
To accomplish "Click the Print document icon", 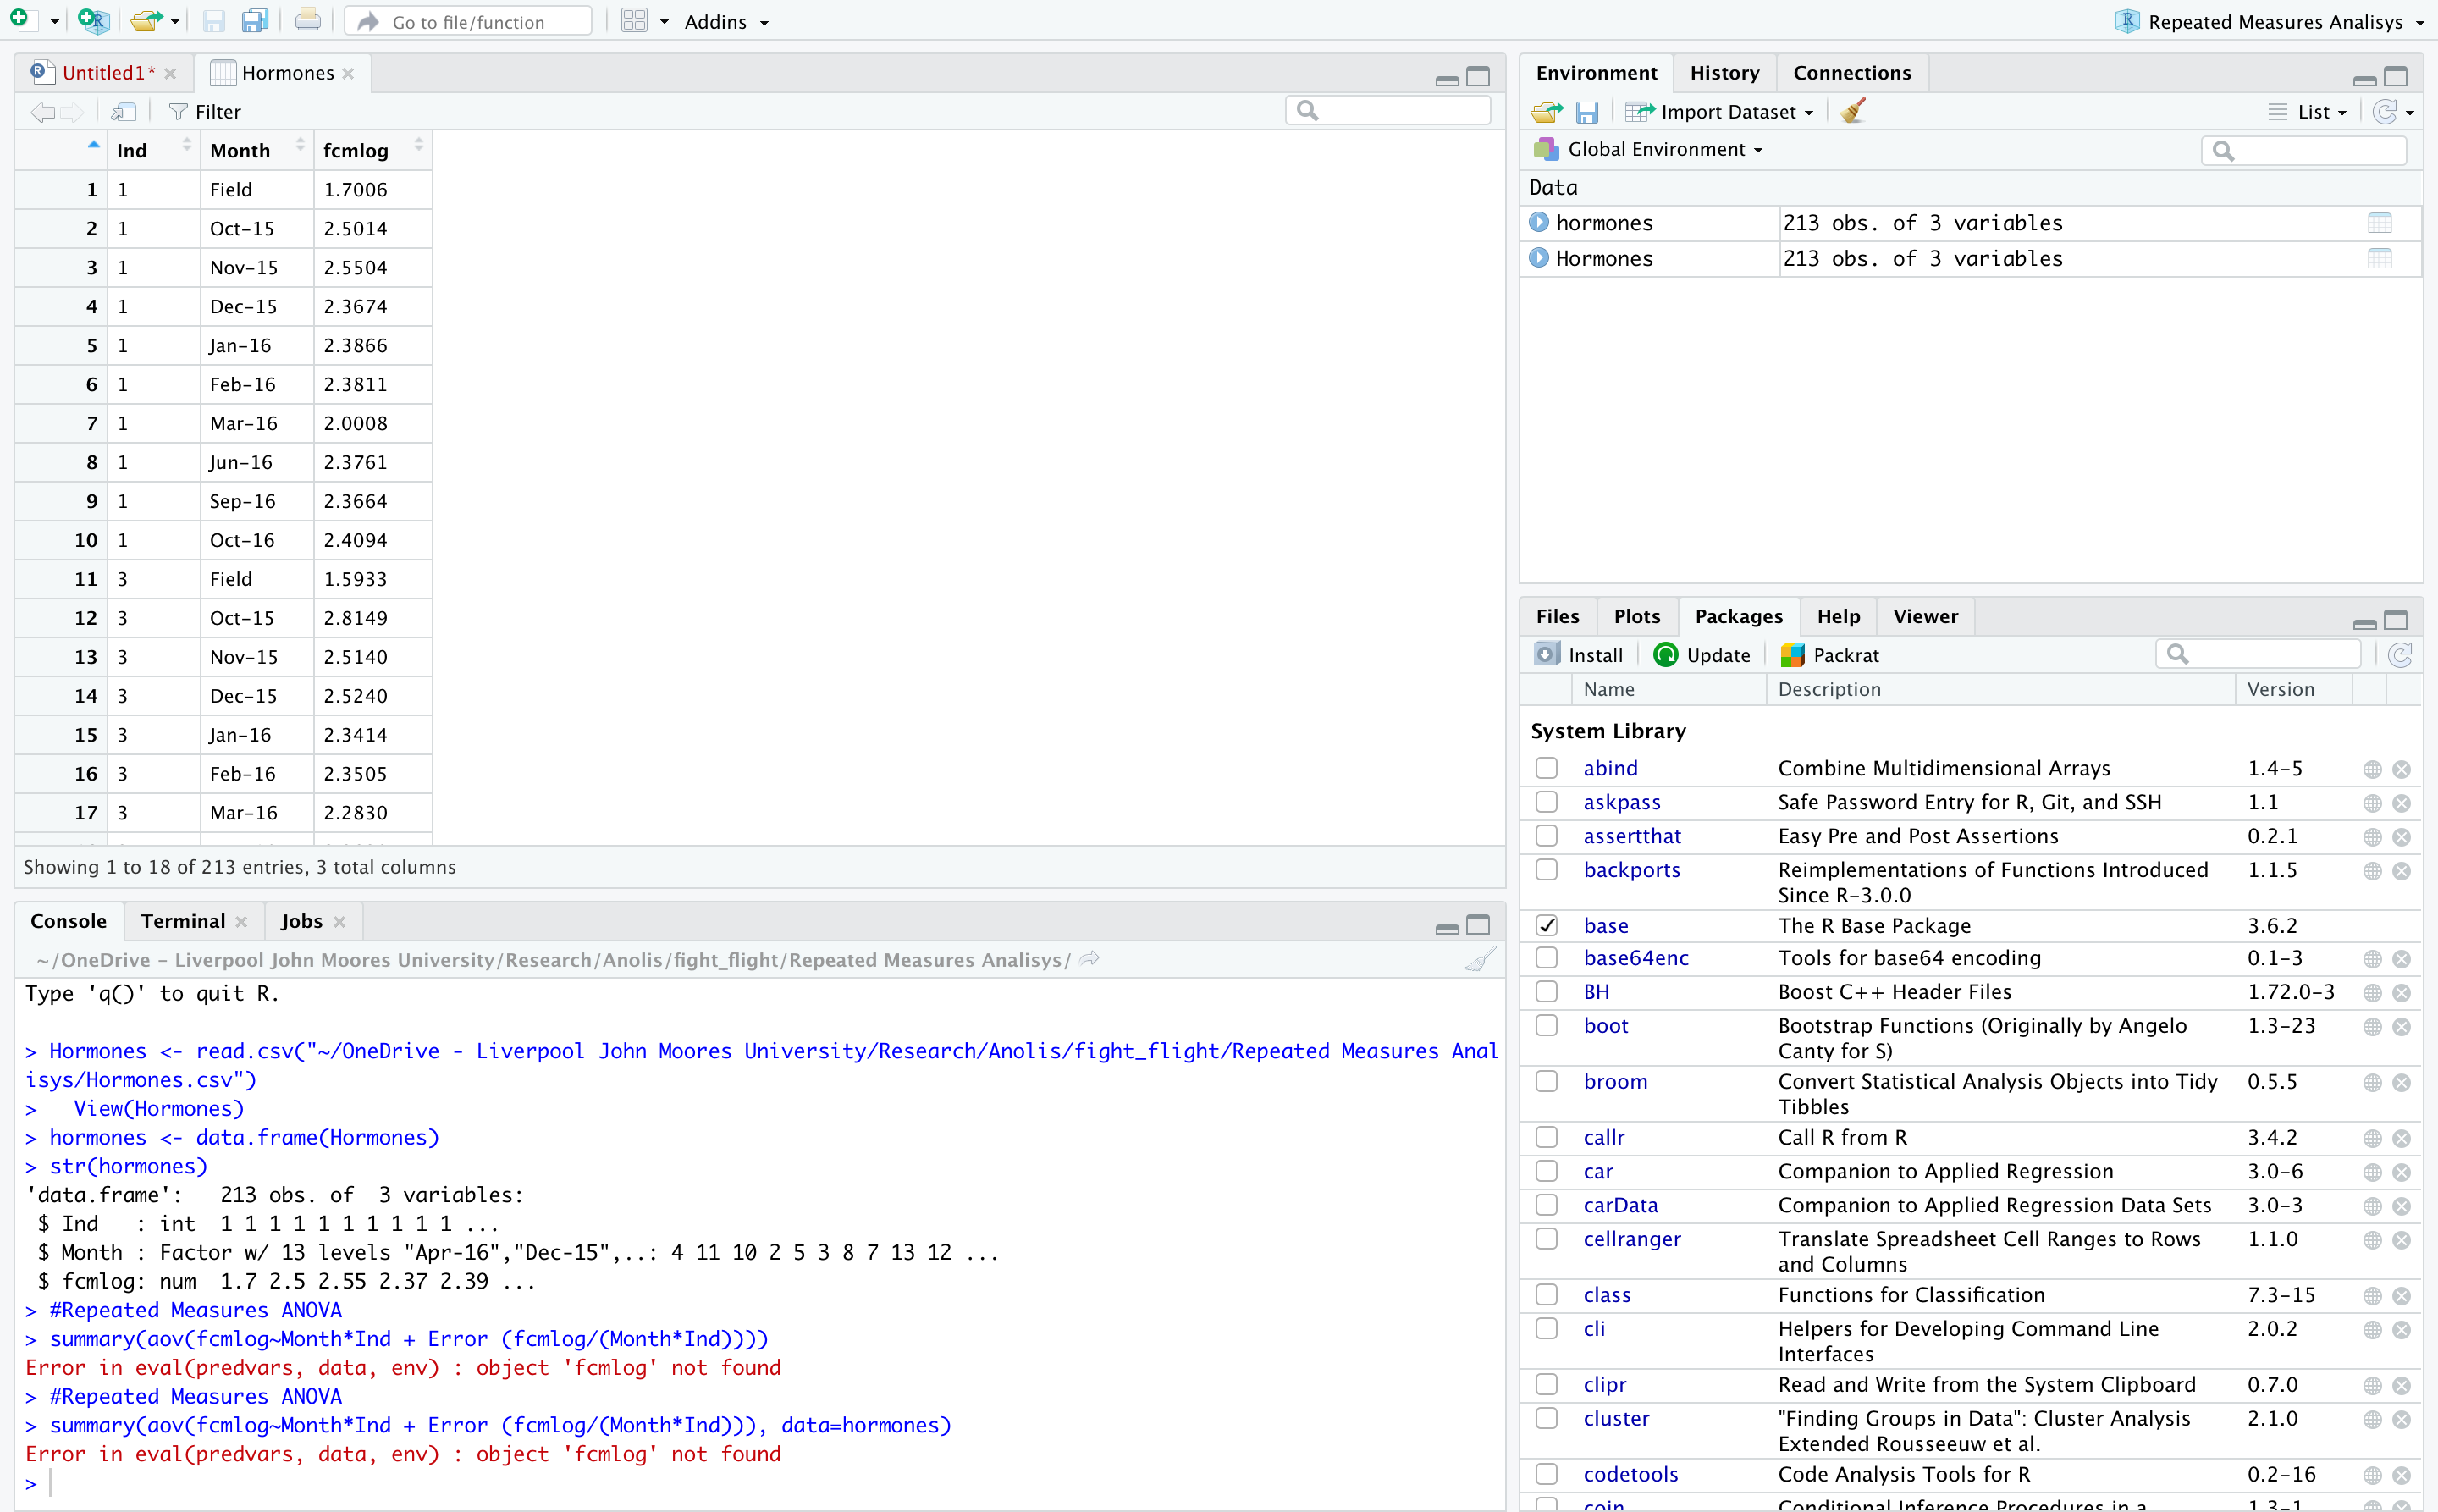I will (x=308, y=20).
